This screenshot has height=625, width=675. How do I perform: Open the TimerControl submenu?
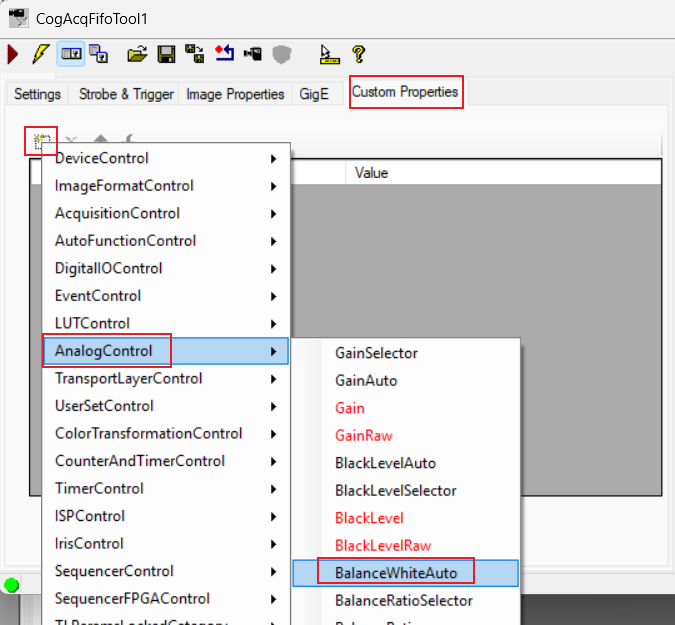pos(166,489)
